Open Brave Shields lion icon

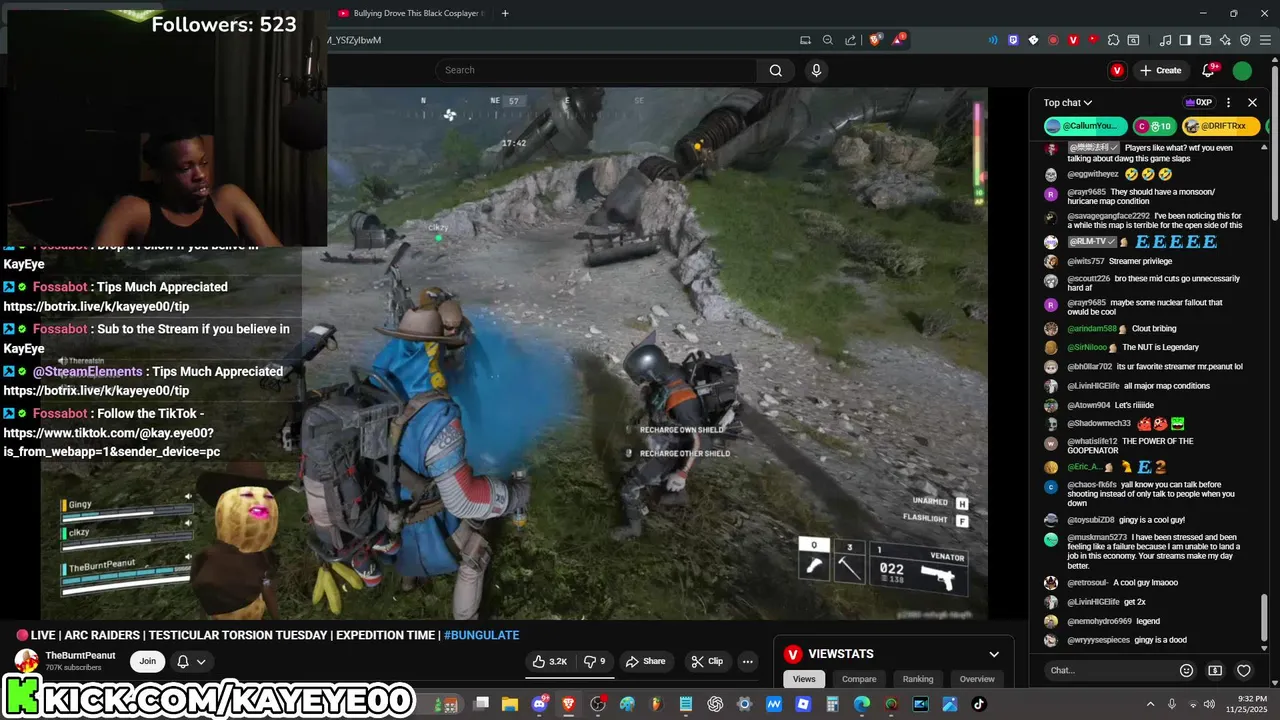875,40
